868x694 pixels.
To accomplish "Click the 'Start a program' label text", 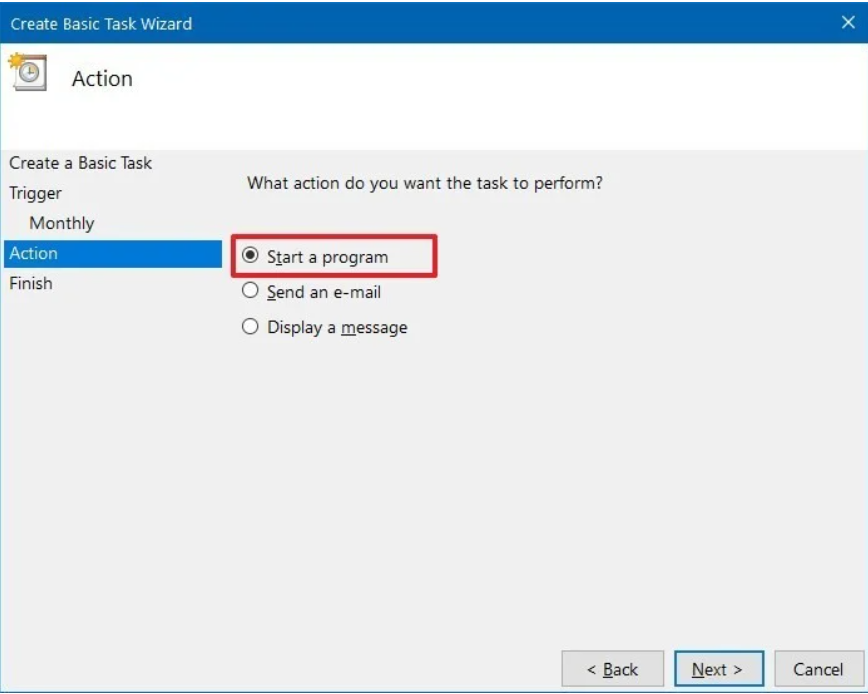I will point(327,257).
